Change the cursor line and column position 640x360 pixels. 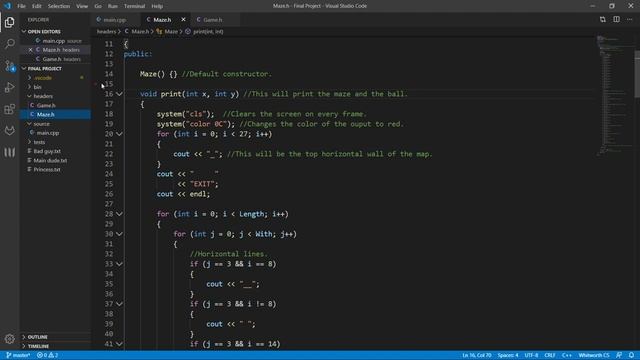coord(477,355)
